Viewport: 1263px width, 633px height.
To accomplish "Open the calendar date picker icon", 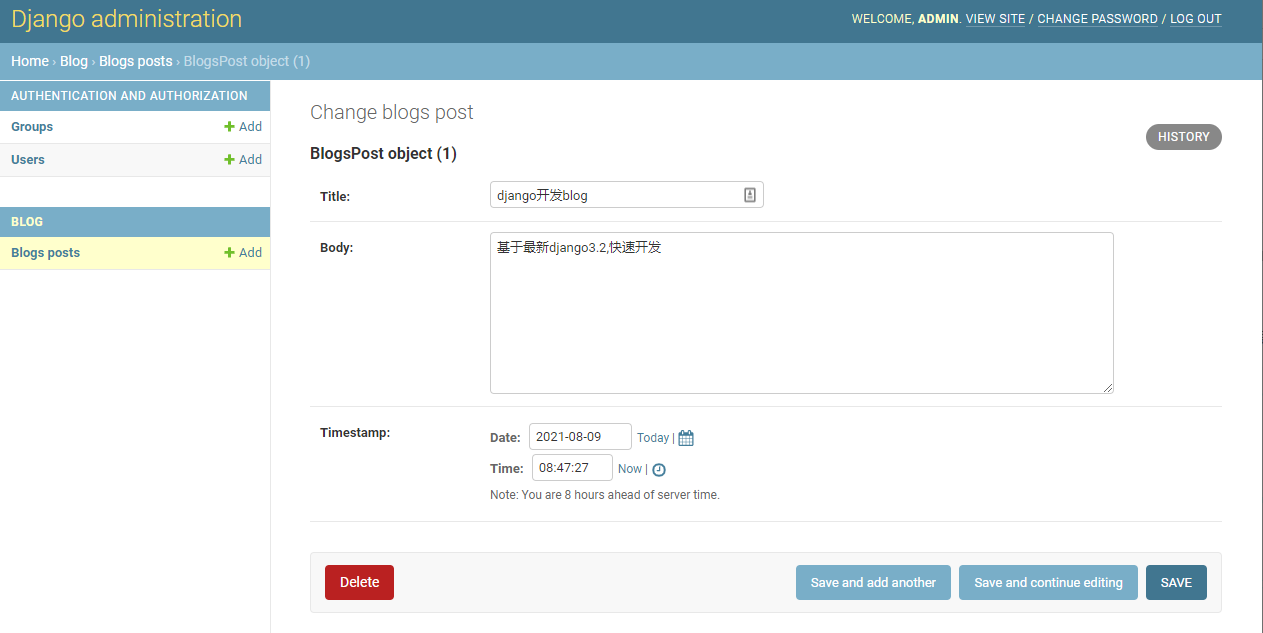I will 686,438.
